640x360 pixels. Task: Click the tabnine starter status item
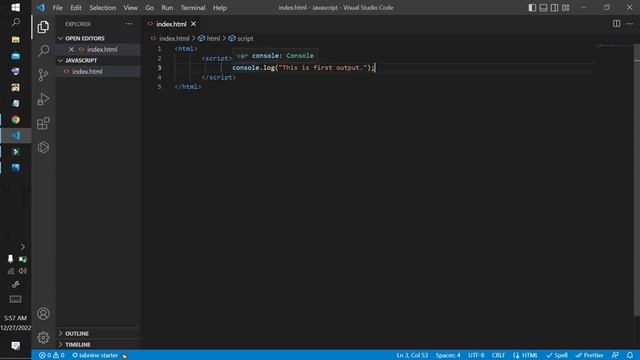99,355
